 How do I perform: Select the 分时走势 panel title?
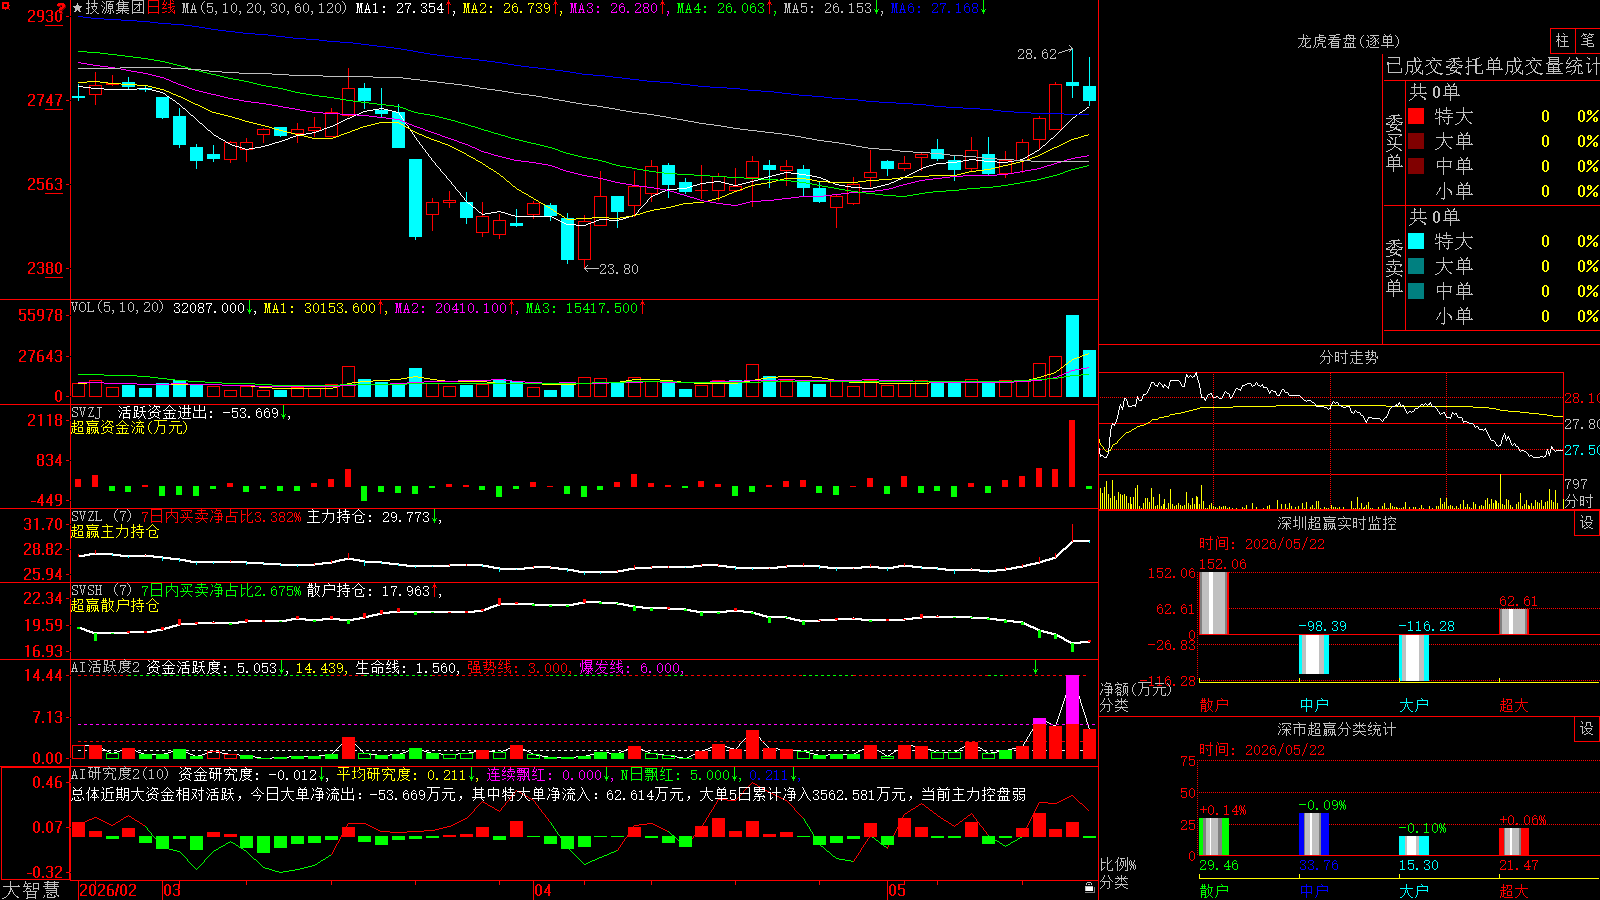pyautogui.click(x=1349, y=357)
